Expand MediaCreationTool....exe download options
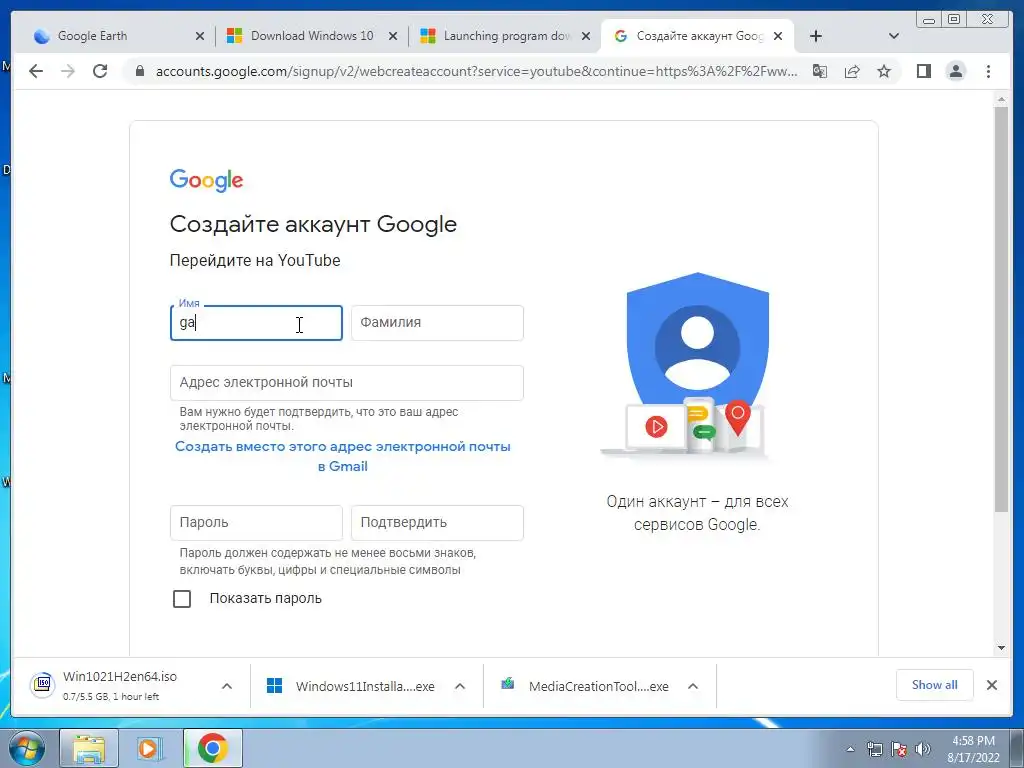The image size is (1024, 768). click(x=693, y=686)
